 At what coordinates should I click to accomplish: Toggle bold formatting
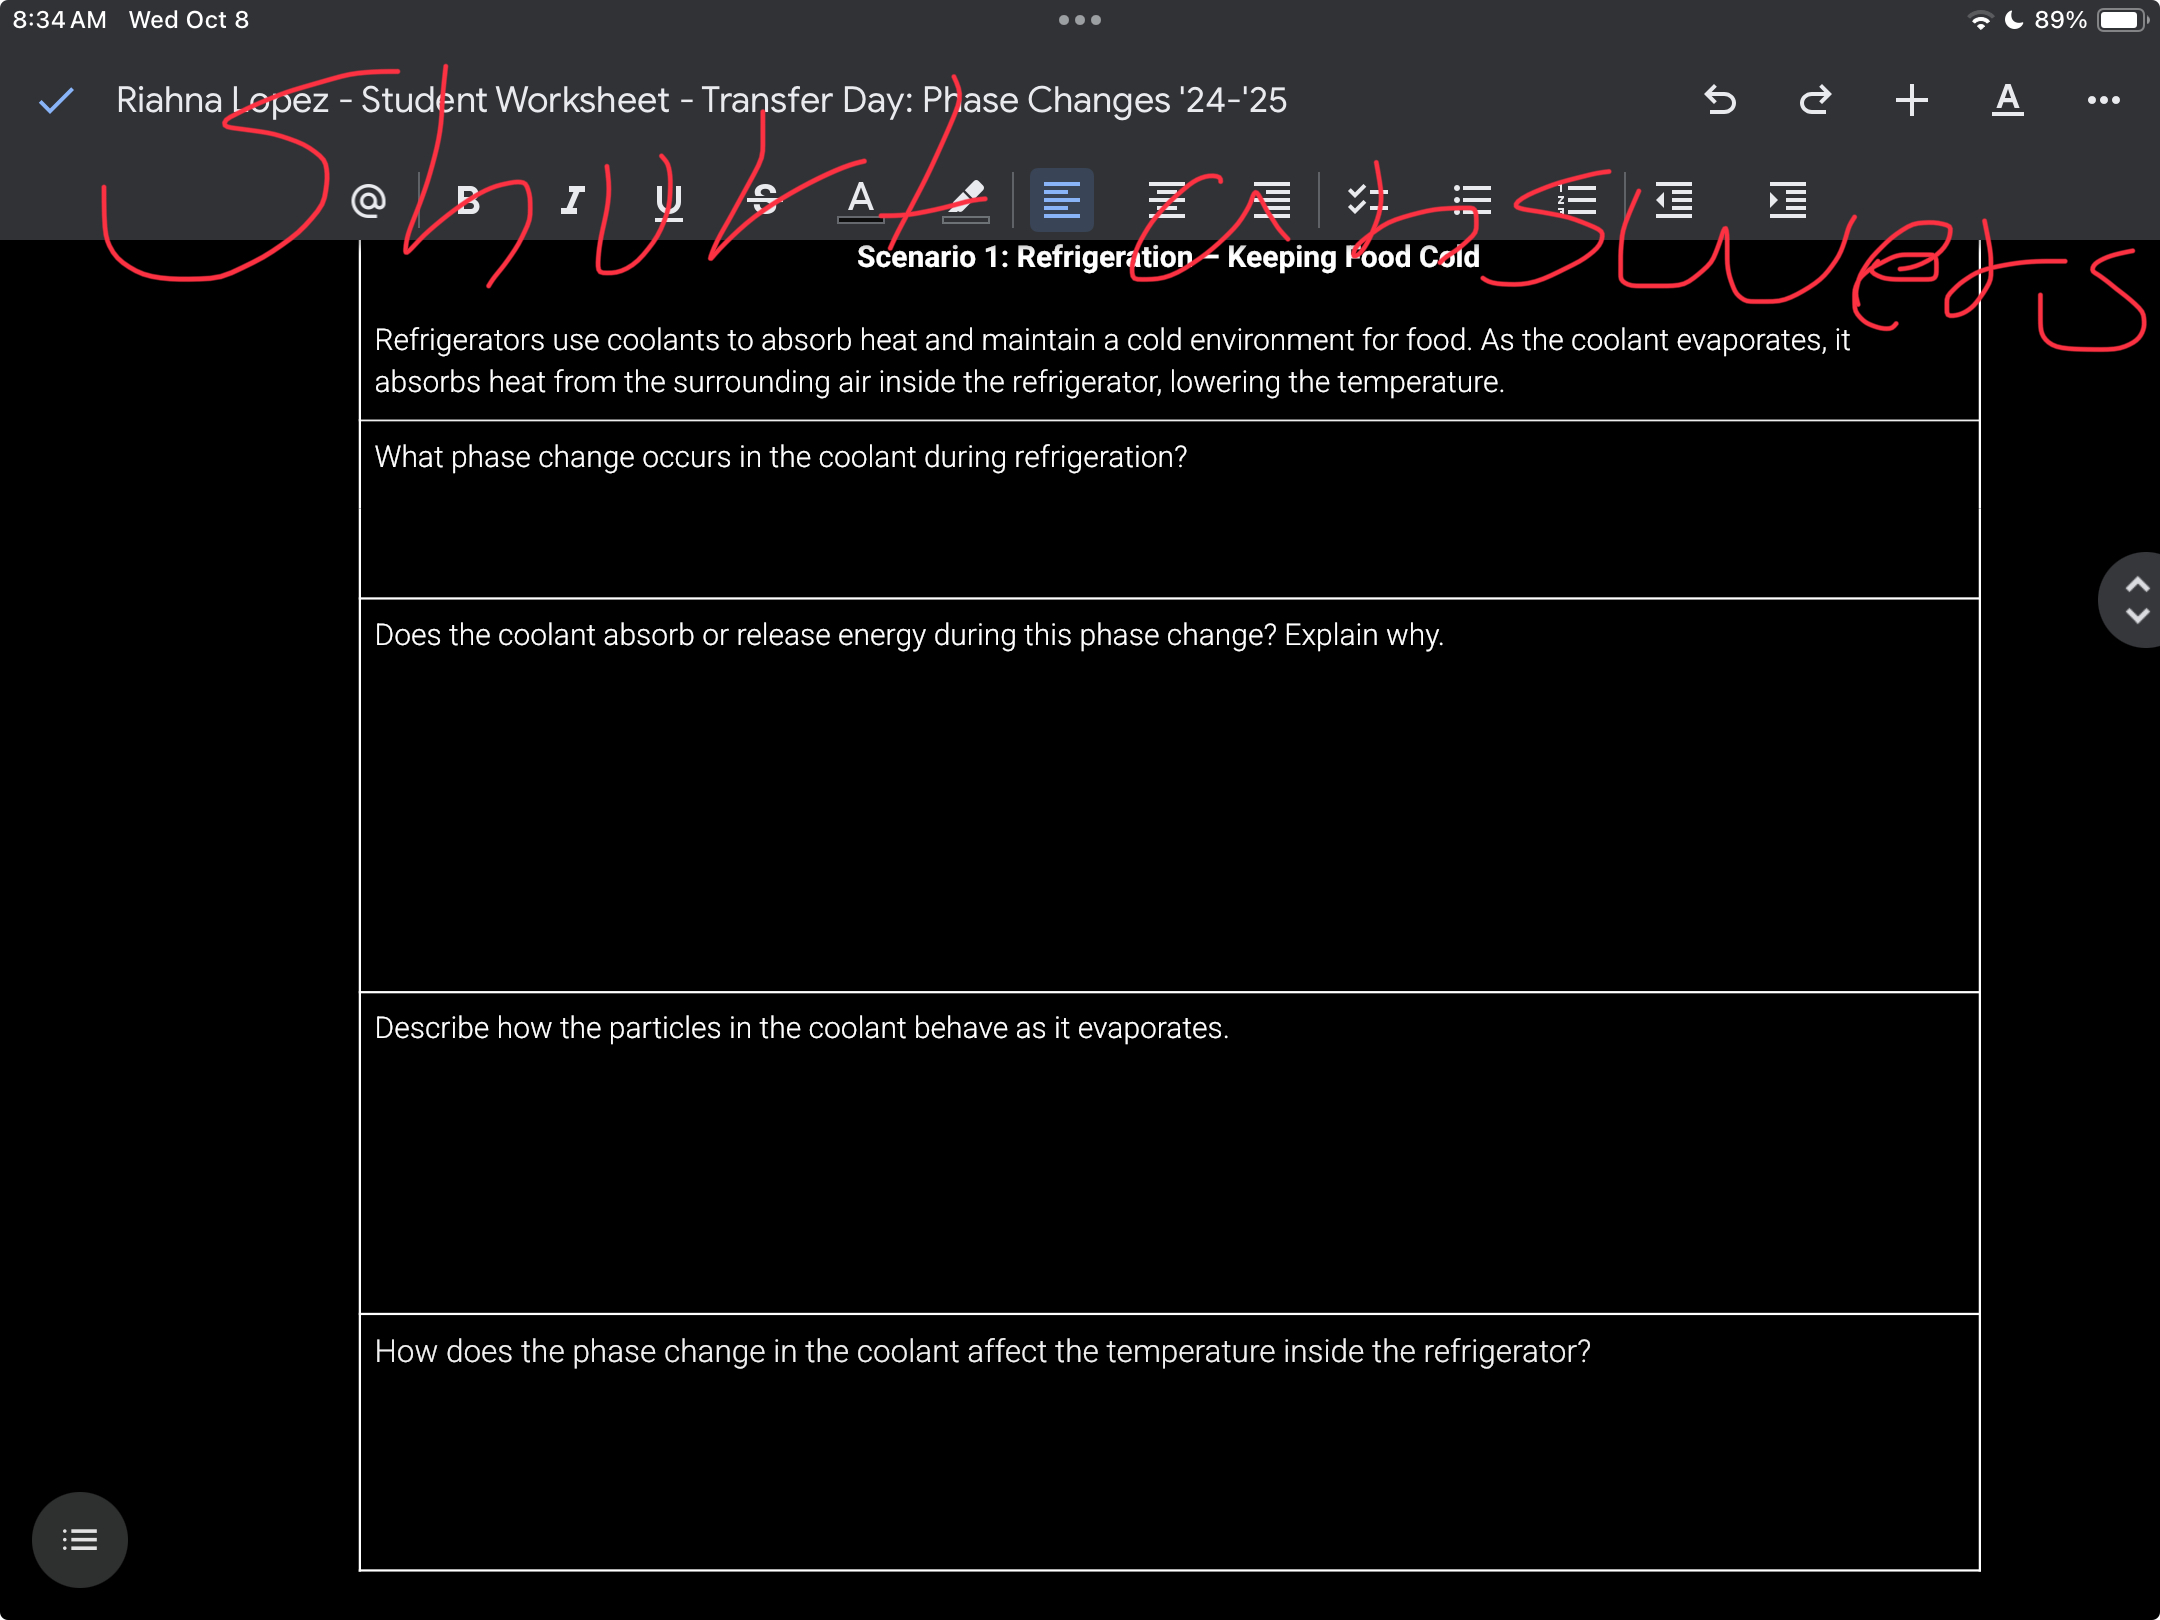(x=467, y=200)
